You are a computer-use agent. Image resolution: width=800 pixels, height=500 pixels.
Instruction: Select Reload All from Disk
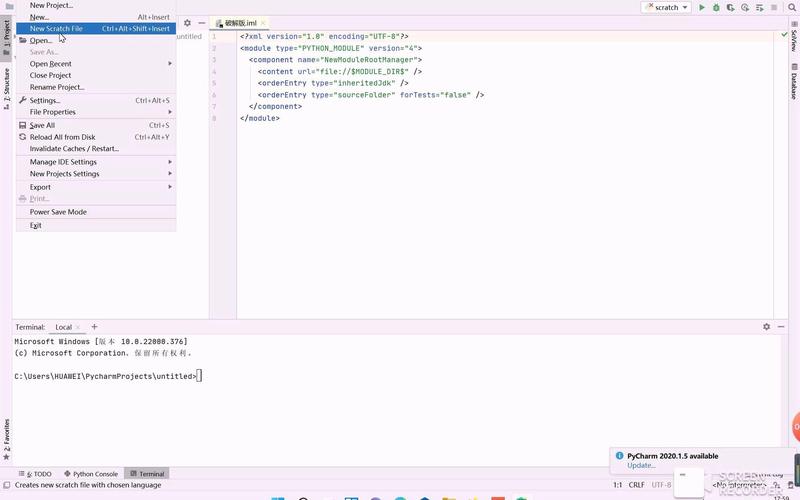pyautogui.click(x=96, y=137)
